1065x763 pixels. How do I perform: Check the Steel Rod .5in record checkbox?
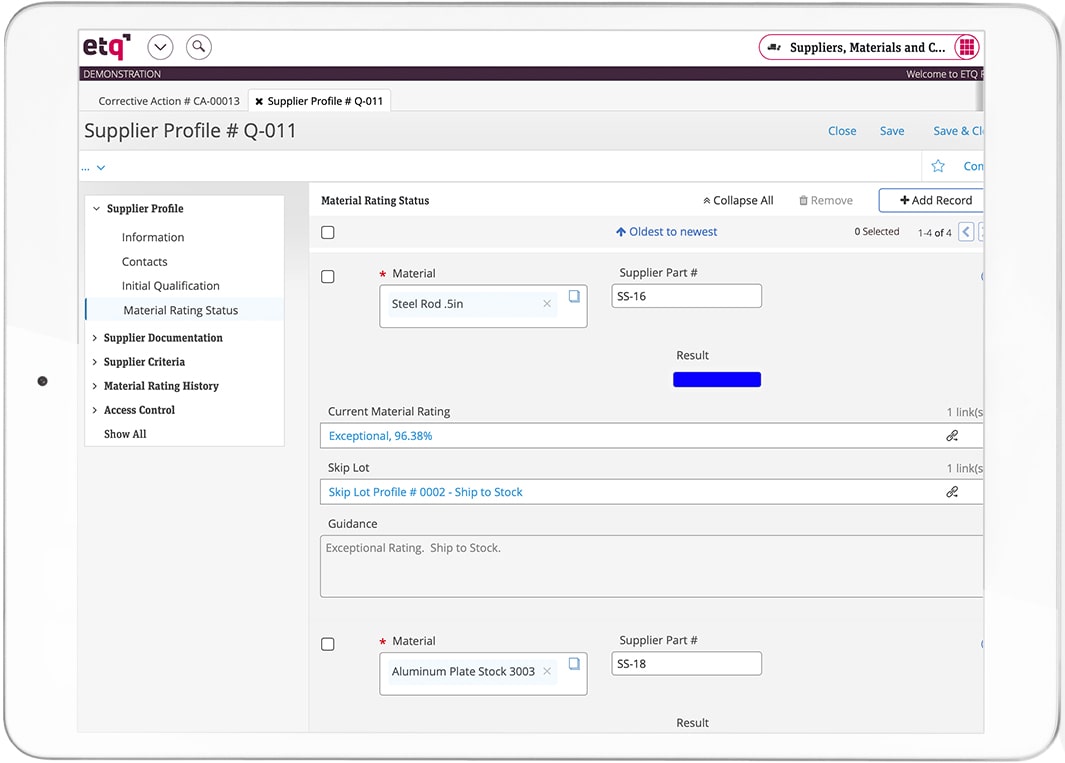(328, 277)
